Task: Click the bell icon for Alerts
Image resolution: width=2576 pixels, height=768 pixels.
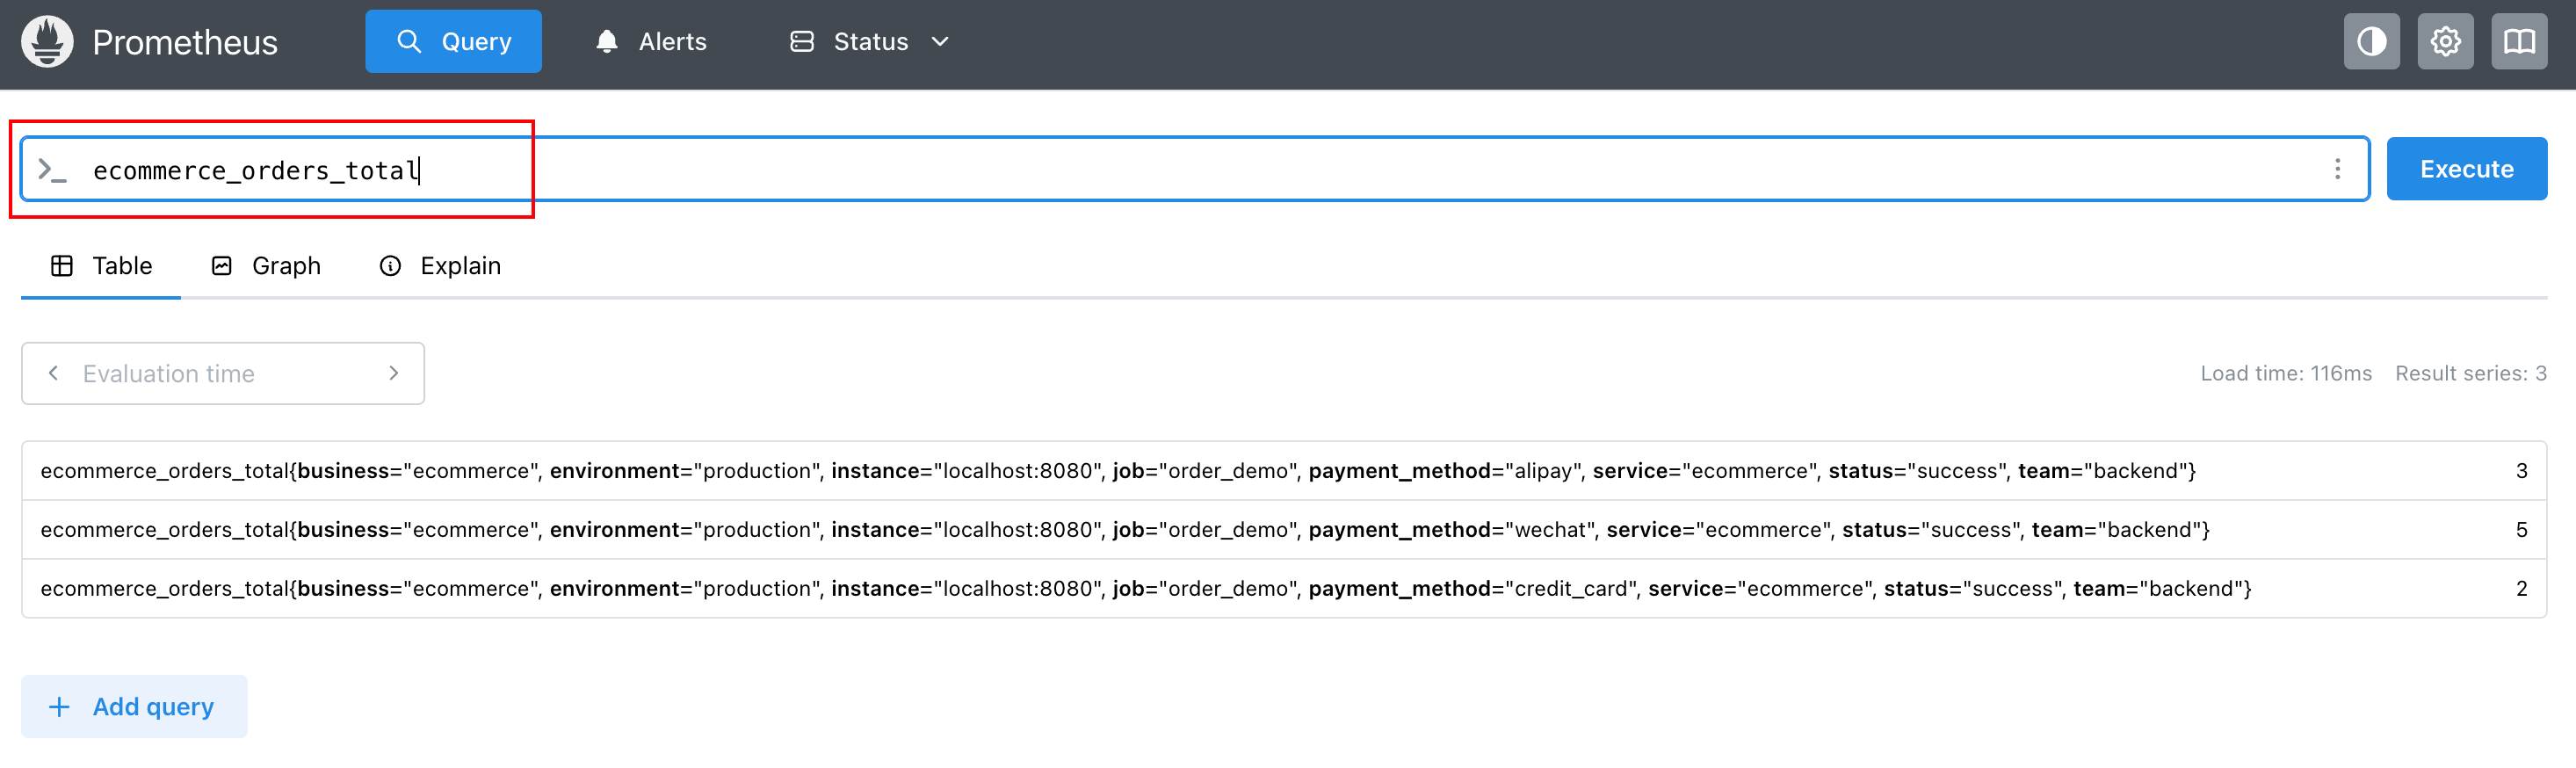Action: pos(606,42)
